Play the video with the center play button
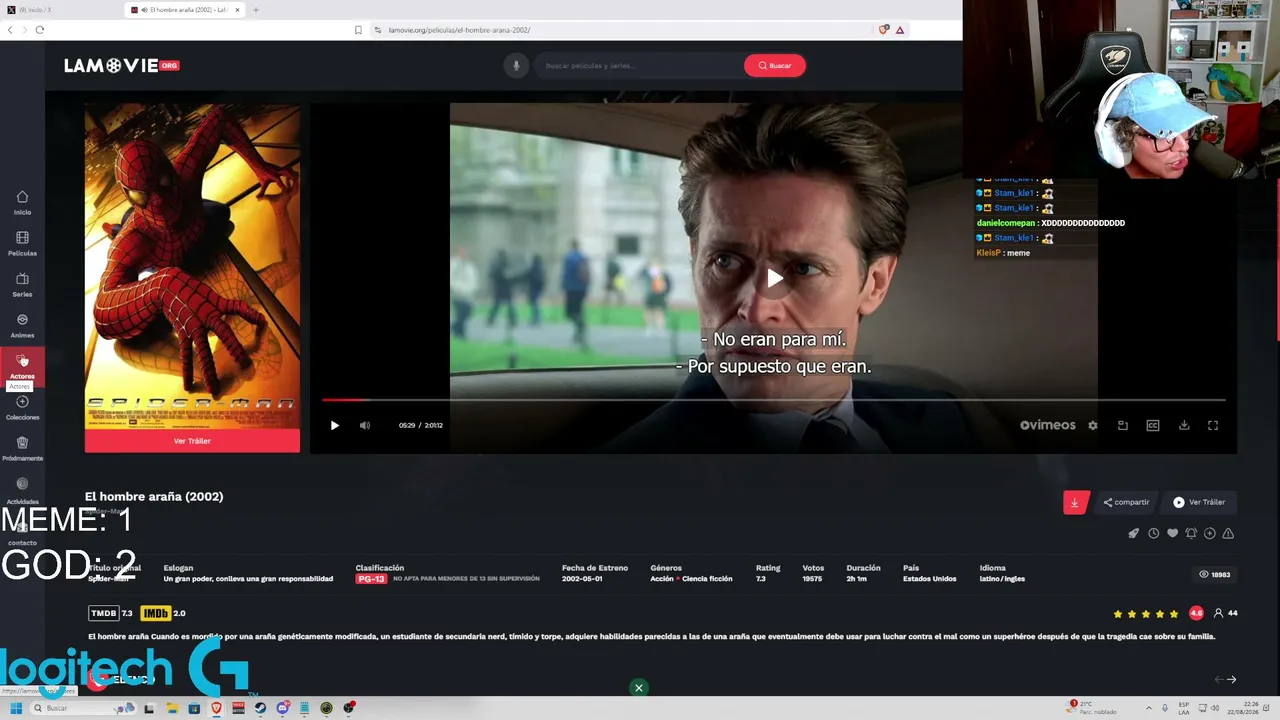1280x720 pixels. pos(774,278)
